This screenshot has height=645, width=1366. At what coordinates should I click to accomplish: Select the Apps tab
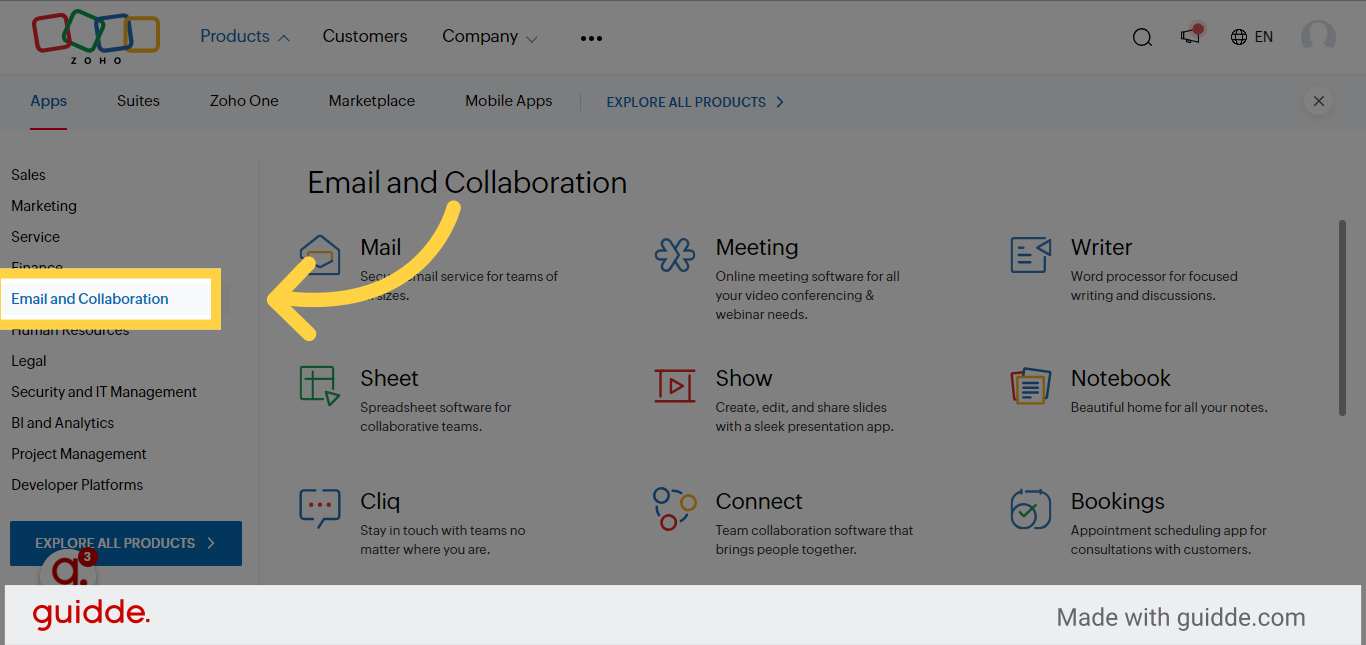tap(49, 101)
